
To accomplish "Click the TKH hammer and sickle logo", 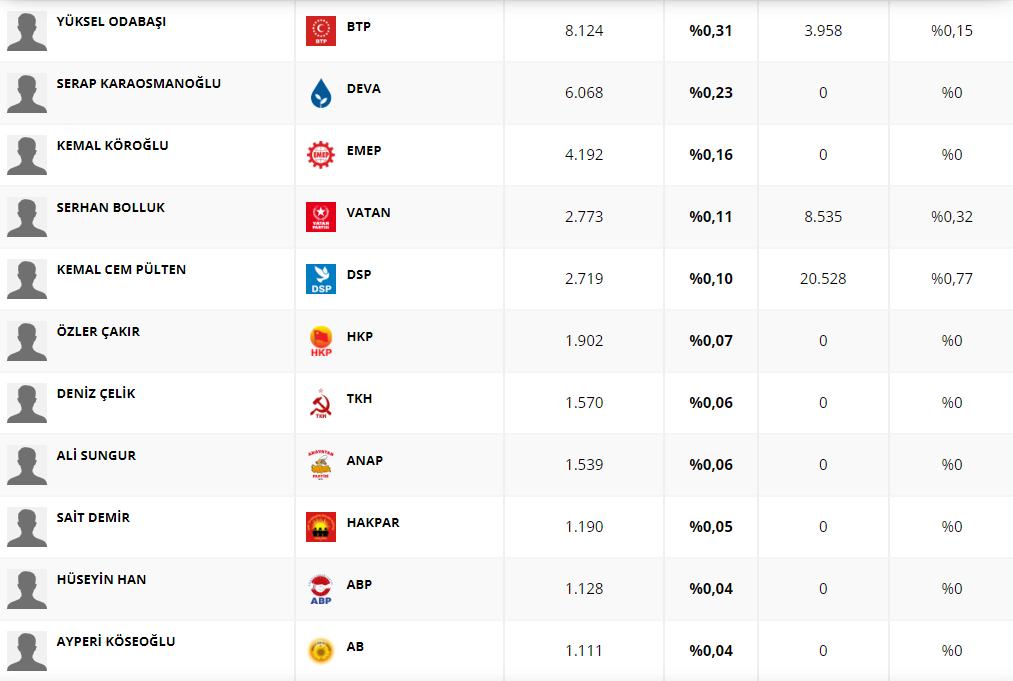I will pyautogui.click(x=320, y=403).
